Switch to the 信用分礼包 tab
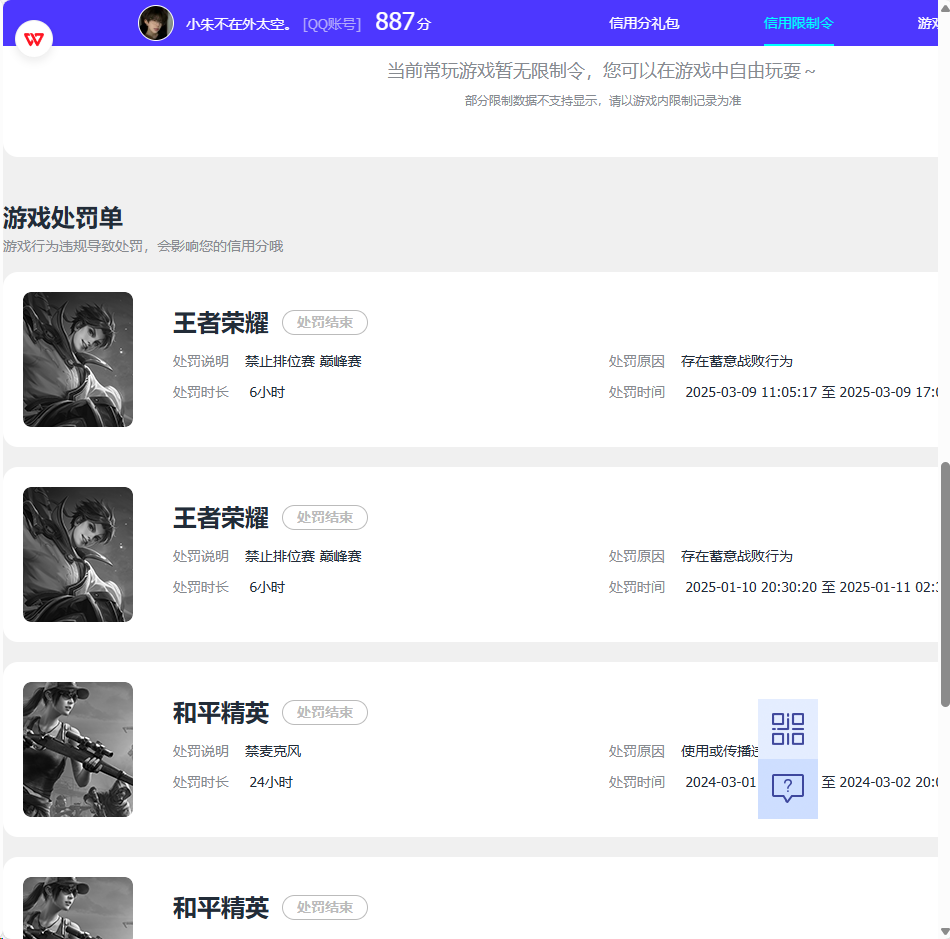 pos(644,23)
